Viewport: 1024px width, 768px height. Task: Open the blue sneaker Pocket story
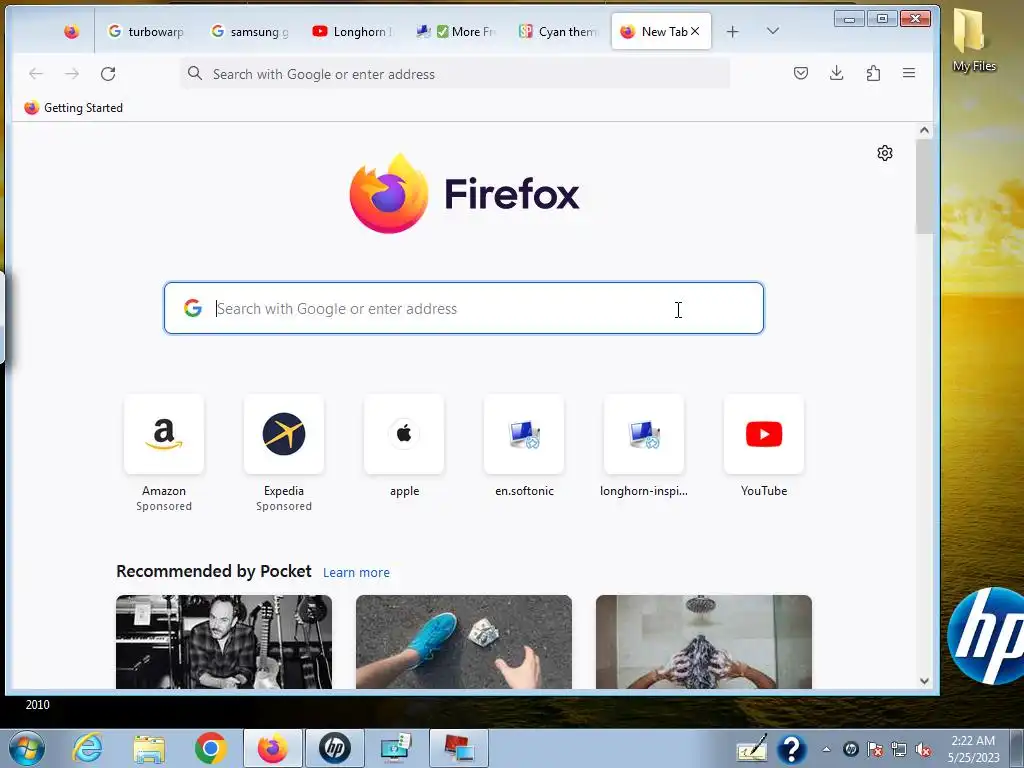tap(464, 642)
